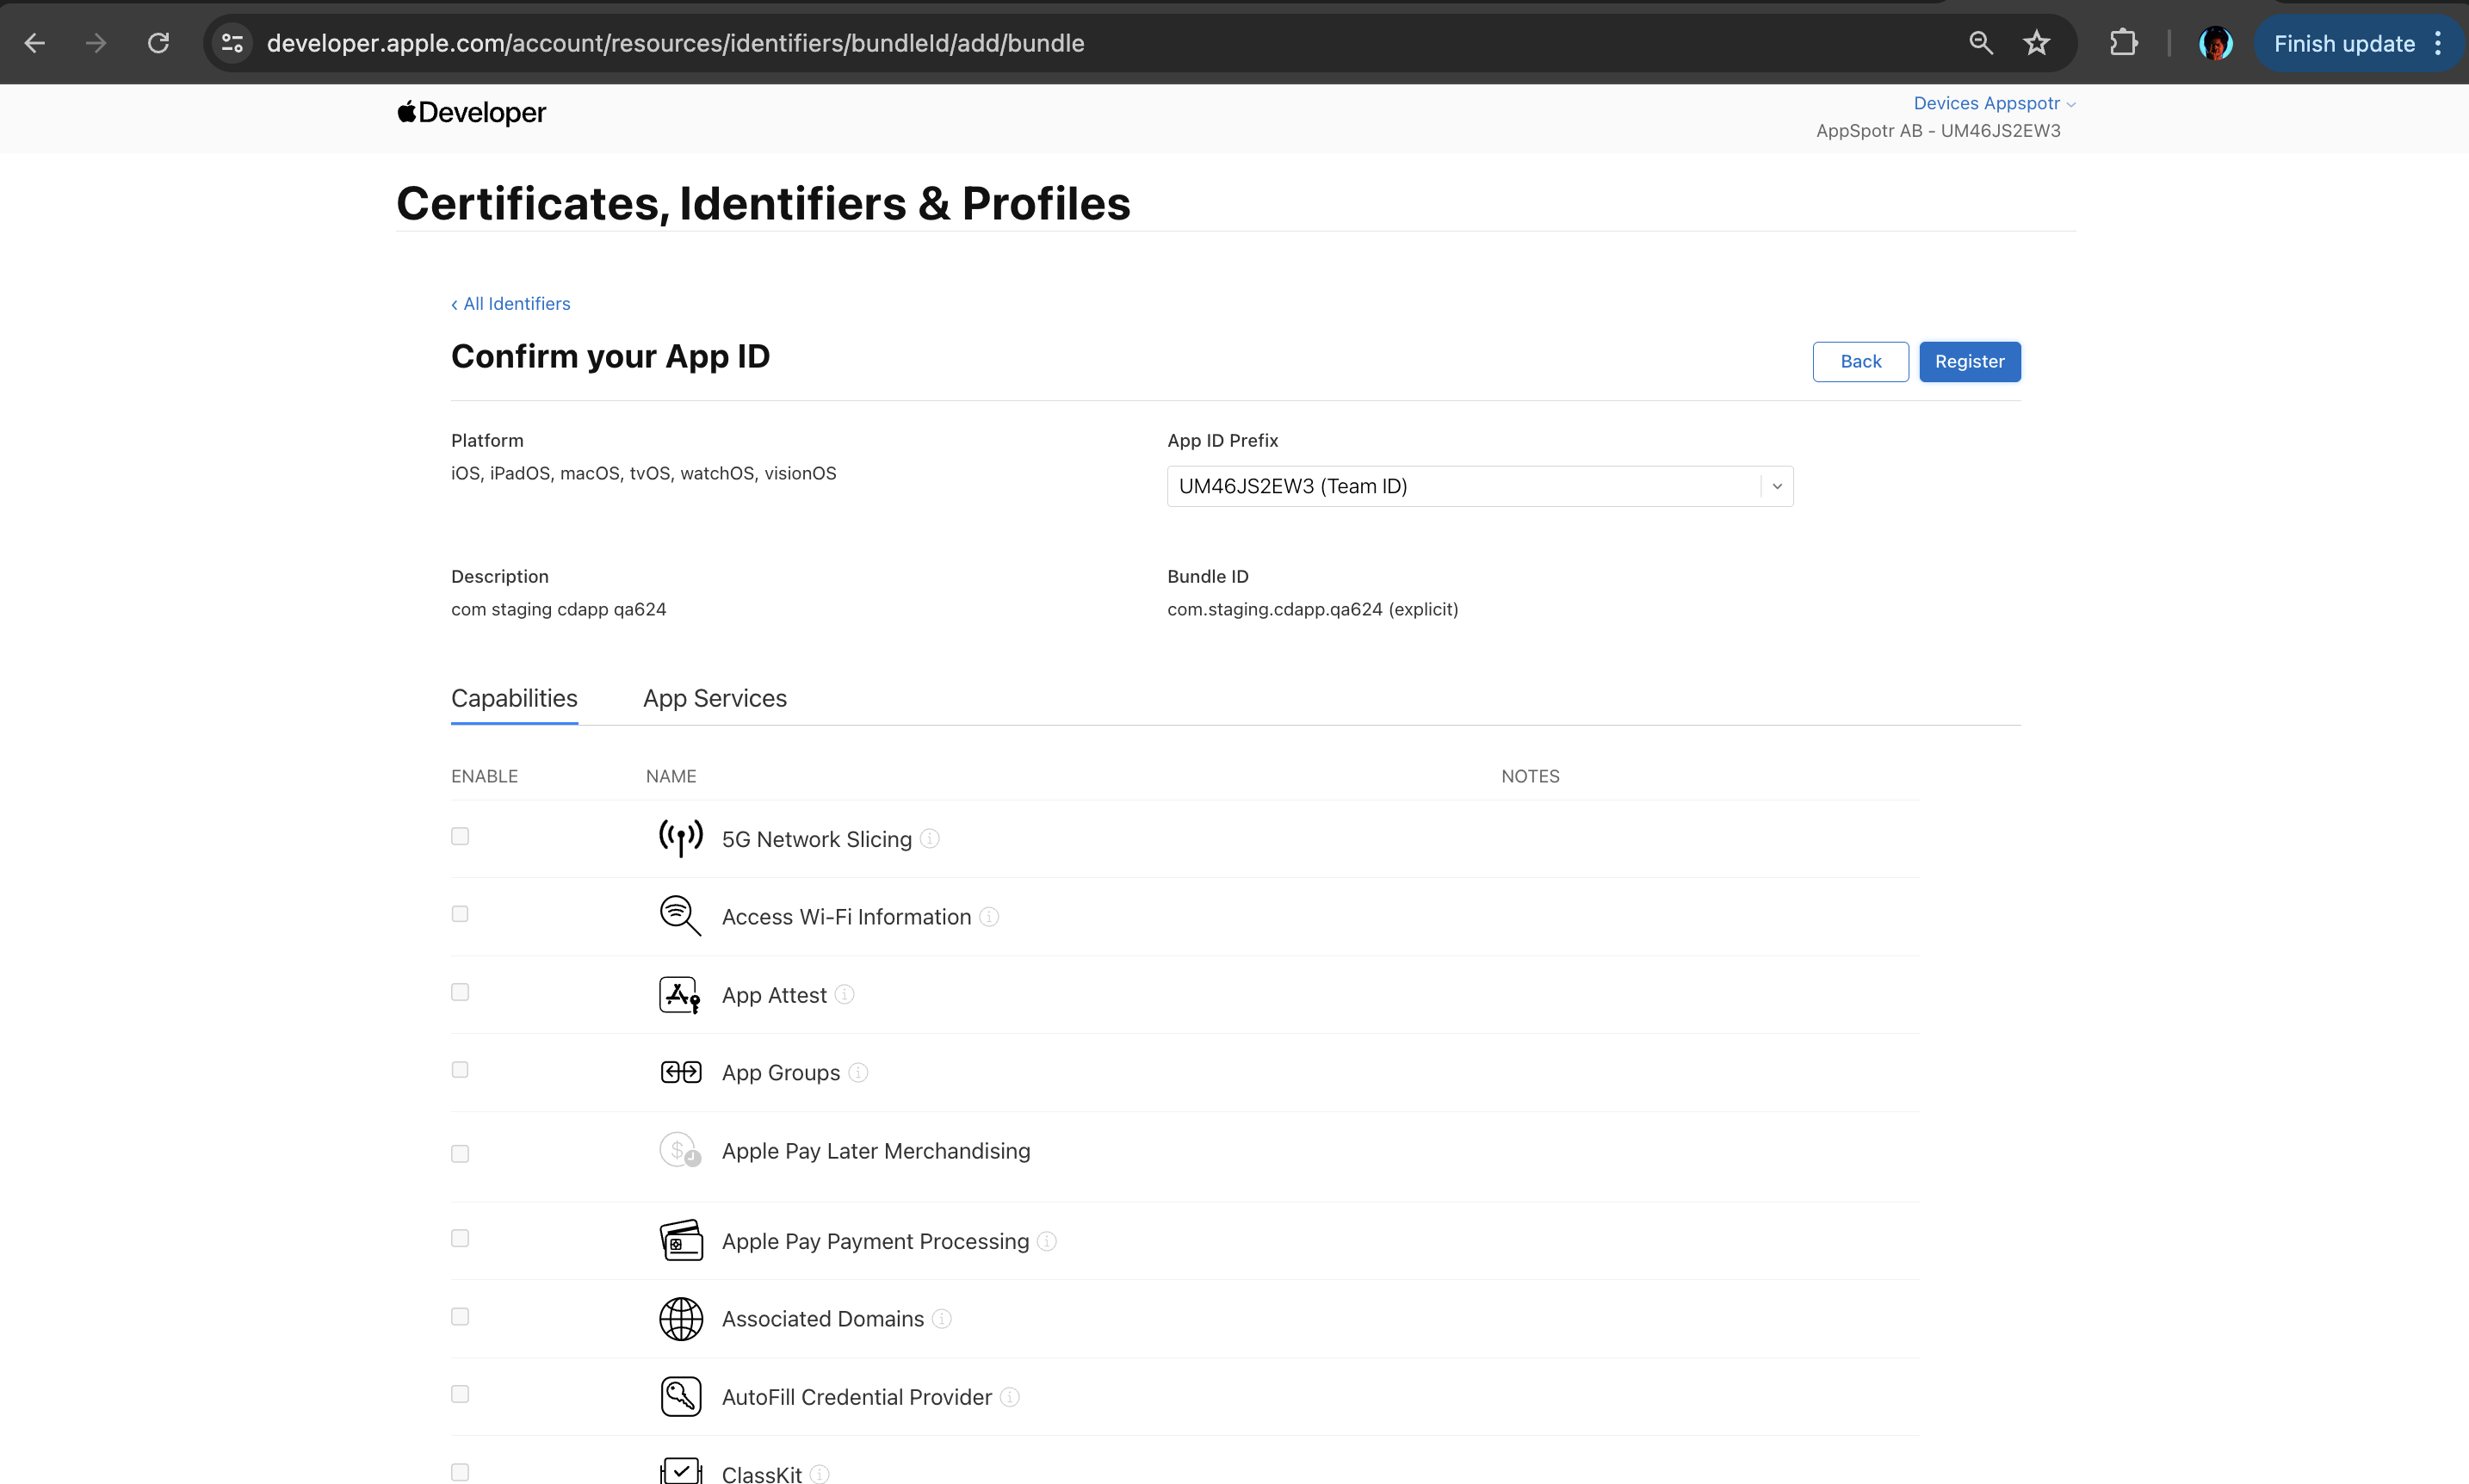Image resolution: width=2469 pixels, height=1484 pixels.
Task: Enable Apple Pay Later Merchandising checkbox
Action: click(x=460, y=1154)
